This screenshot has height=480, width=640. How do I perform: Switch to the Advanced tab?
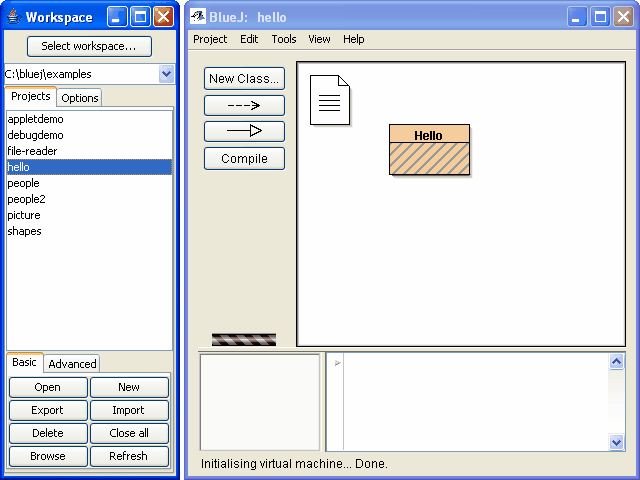point(72,364)
